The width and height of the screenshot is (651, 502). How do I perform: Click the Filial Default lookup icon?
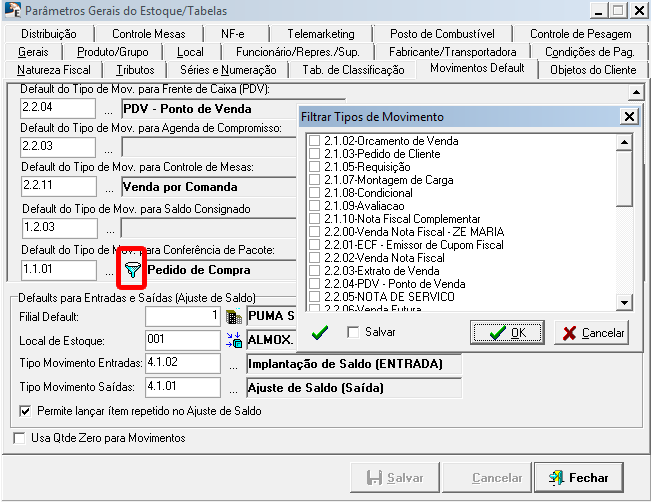[235, 317]
